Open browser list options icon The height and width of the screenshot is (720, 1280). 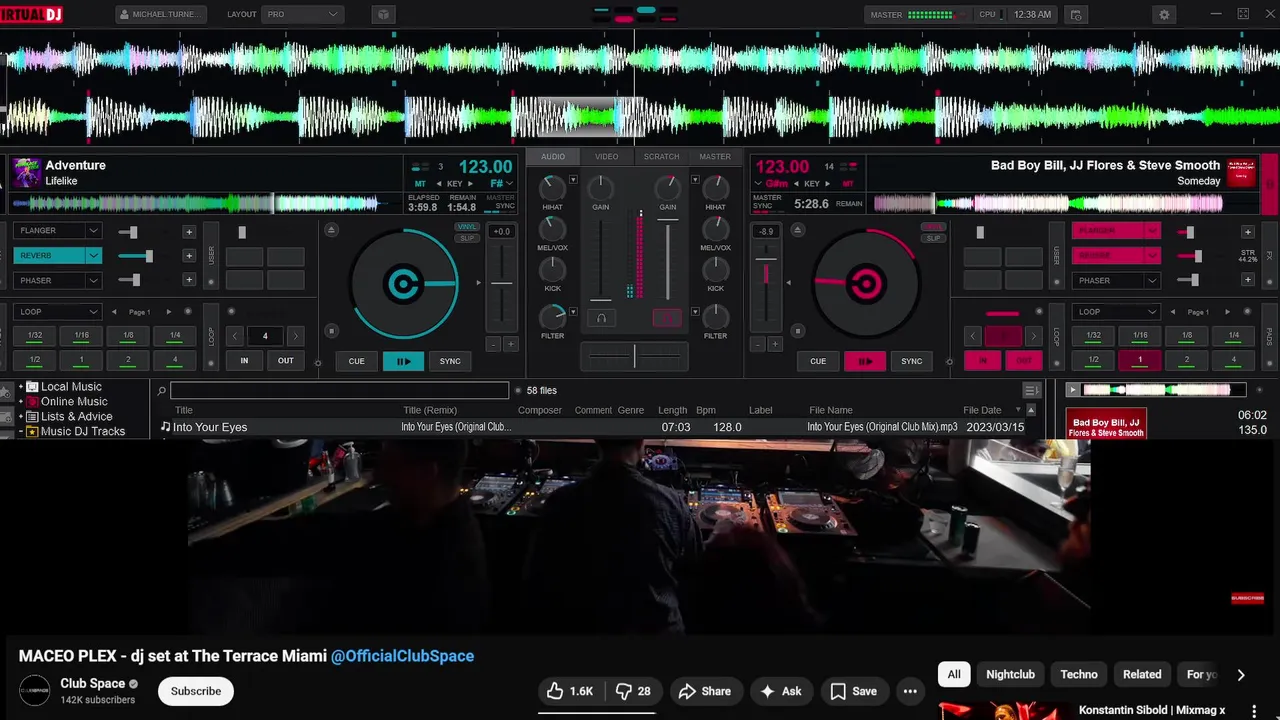(1031, 390)
